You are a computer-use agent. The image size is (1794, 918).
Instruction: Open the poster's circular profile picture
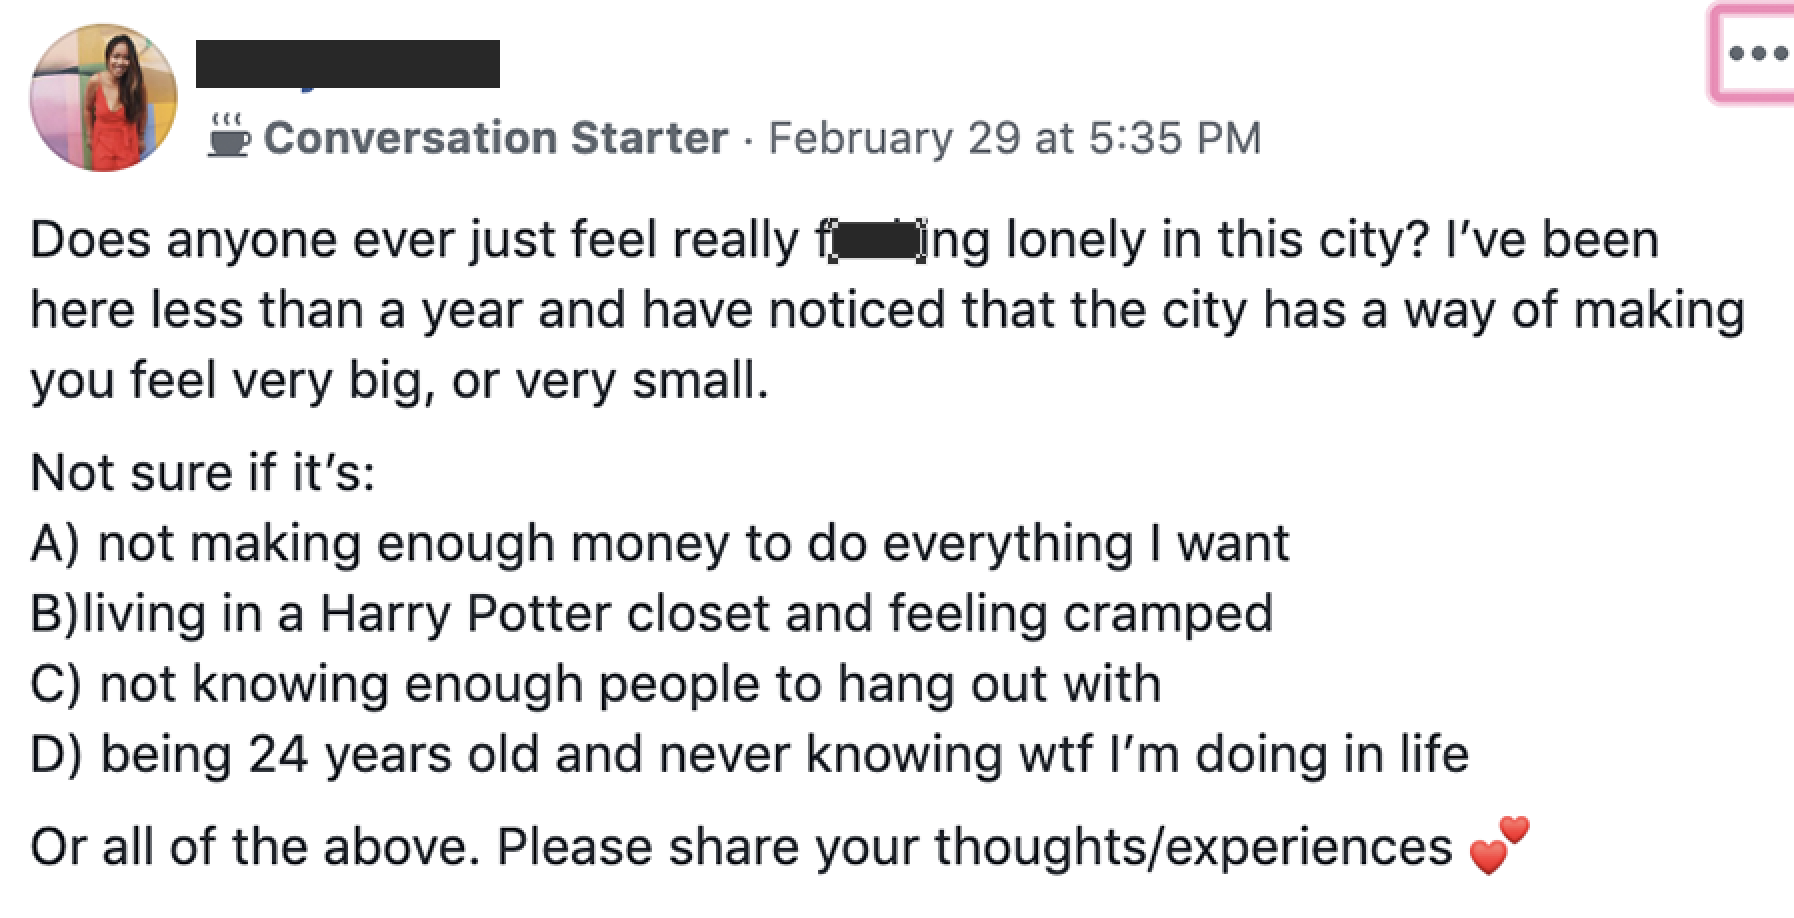[x=104, y=98]
